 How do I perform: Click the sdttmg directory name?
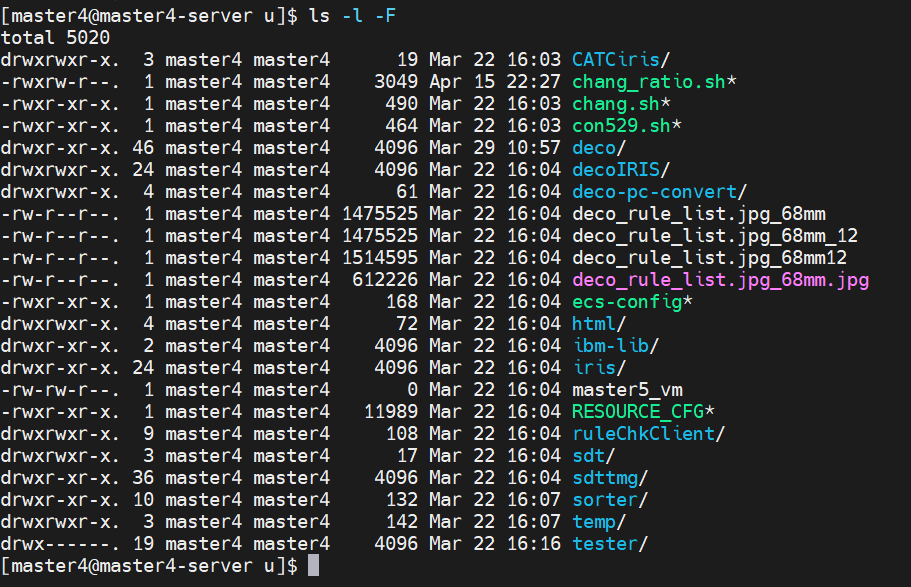click(x=605, y=478)
